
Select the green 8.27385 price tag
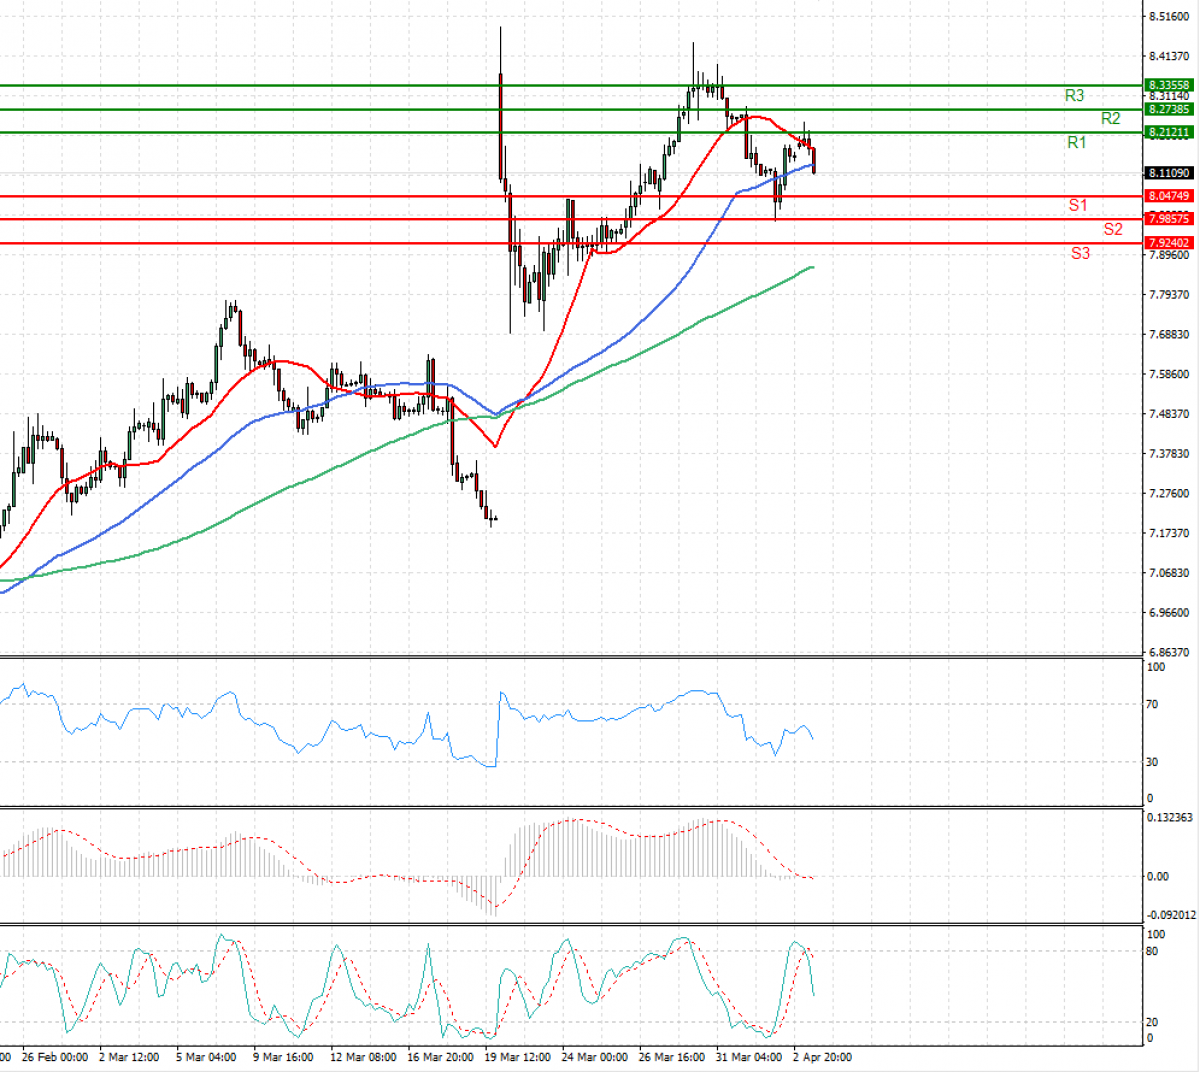[x=1168, y=109]
